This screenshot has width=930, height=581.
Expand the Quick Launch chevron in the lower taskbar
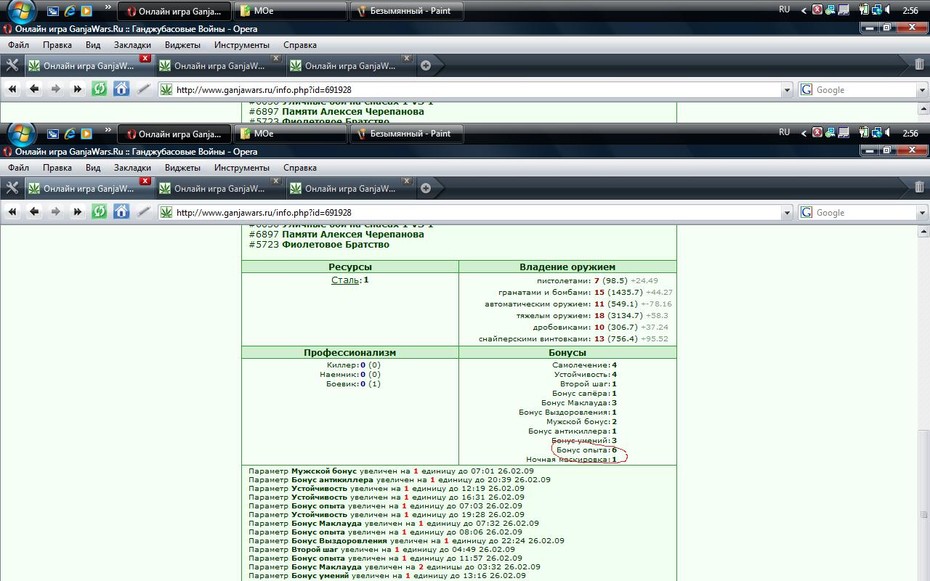point(108,130)
